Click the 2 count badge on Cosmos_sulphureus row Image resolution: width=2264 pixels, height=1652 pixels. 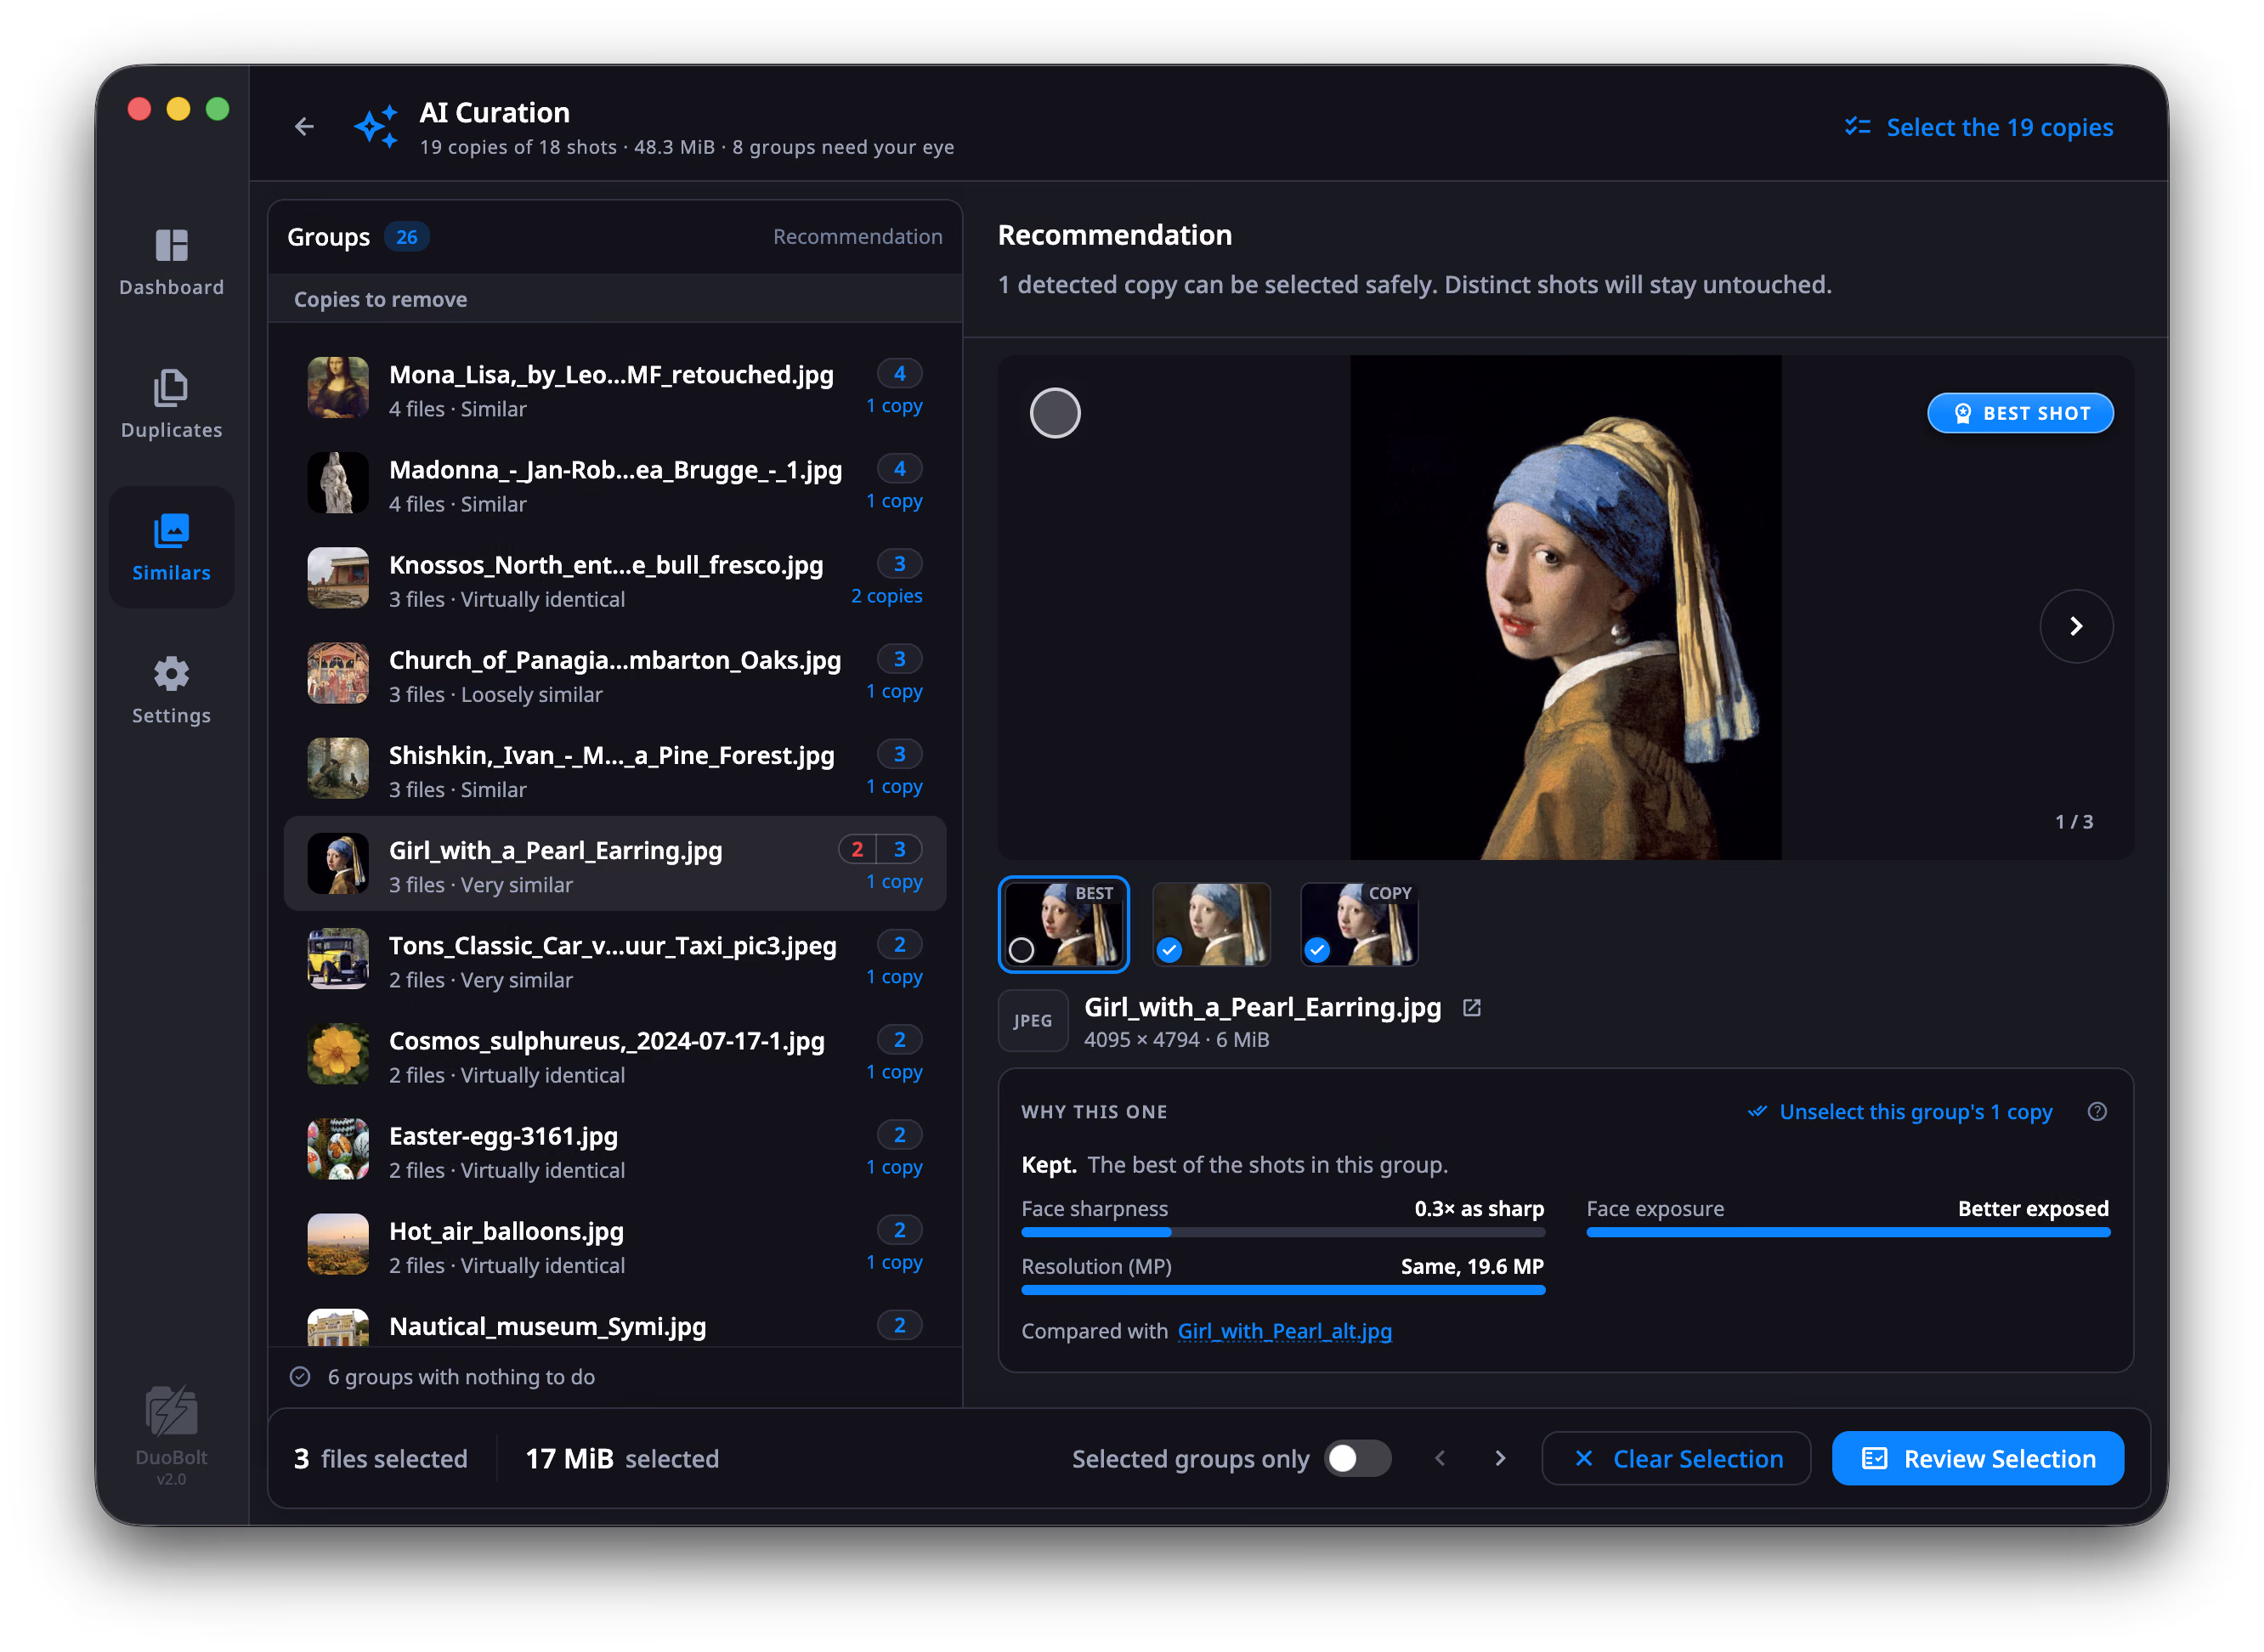coord(899,1040)
